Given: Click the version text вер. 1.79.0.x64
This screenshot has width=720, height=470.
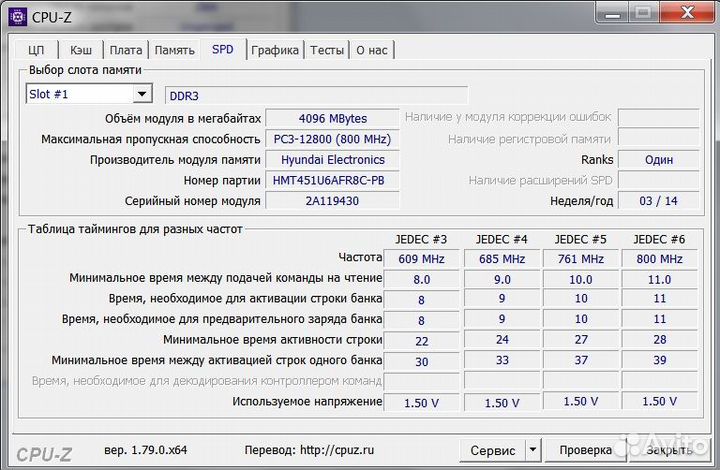Looking at the screenshot, I should tap(146, 450).
